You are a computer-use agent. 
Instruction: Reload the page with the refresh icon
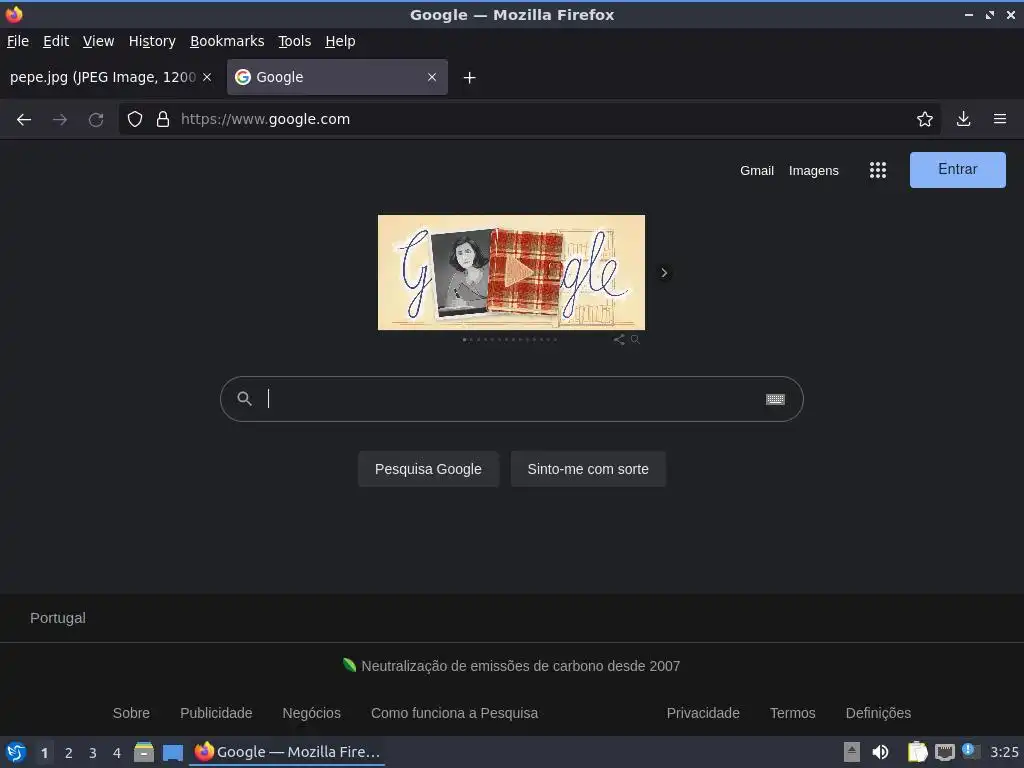96,120
